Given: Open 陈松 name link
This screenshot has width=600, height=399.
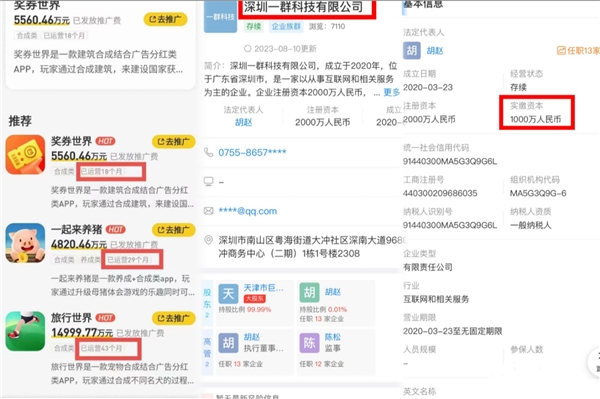Looking at the screenshot, I should (333, 337).
